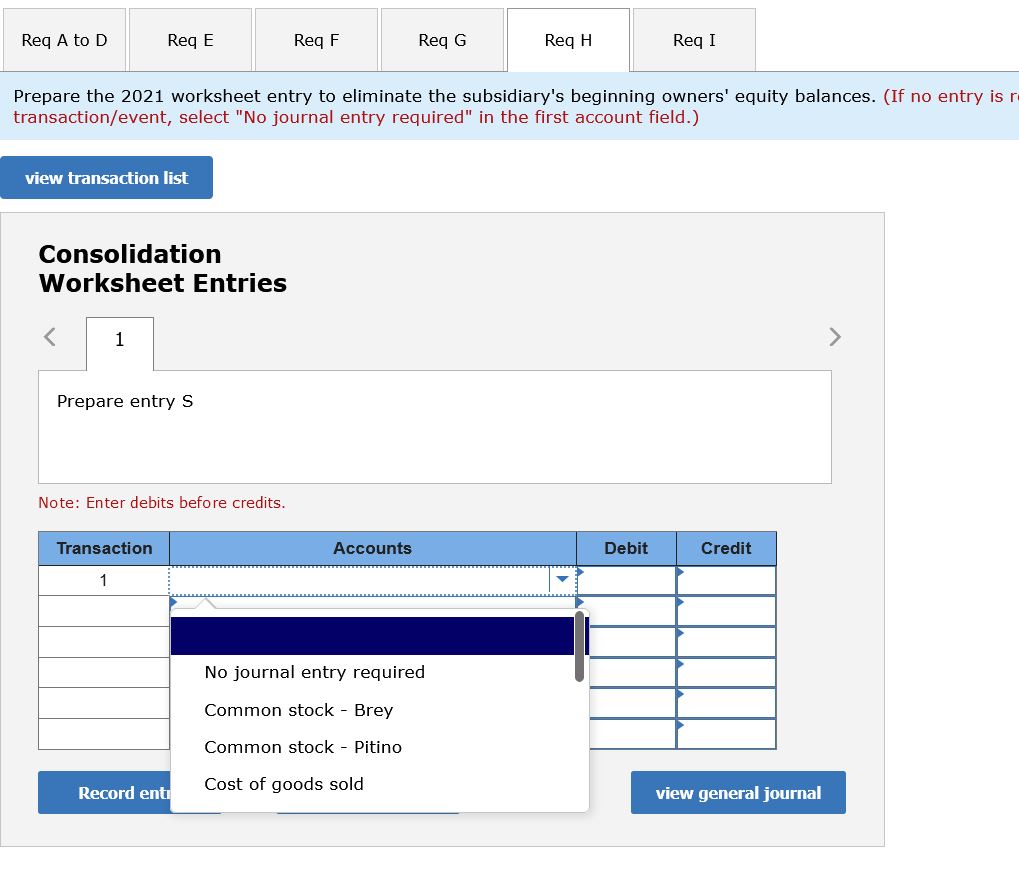Screen dimensions: 1019x874
Task: Click the view transaction list button
Action: tap(107, 177)
